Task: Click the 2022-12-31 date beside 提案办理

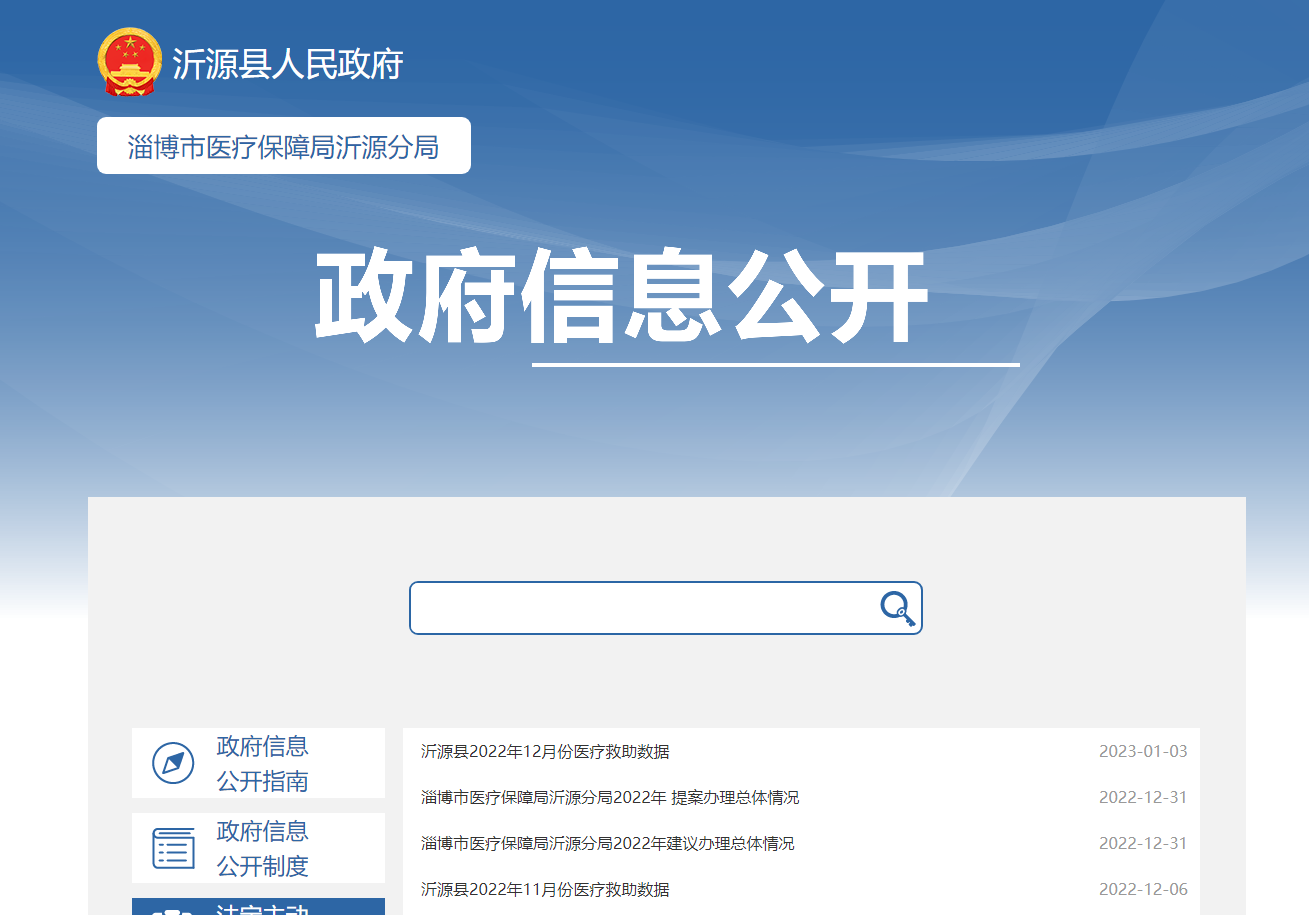Action: (x=1142, y=798)
